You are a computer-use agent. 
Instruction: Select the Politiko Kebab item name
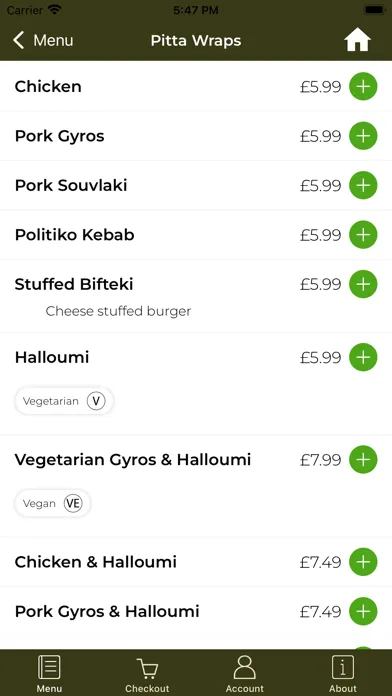click(75, 235)
